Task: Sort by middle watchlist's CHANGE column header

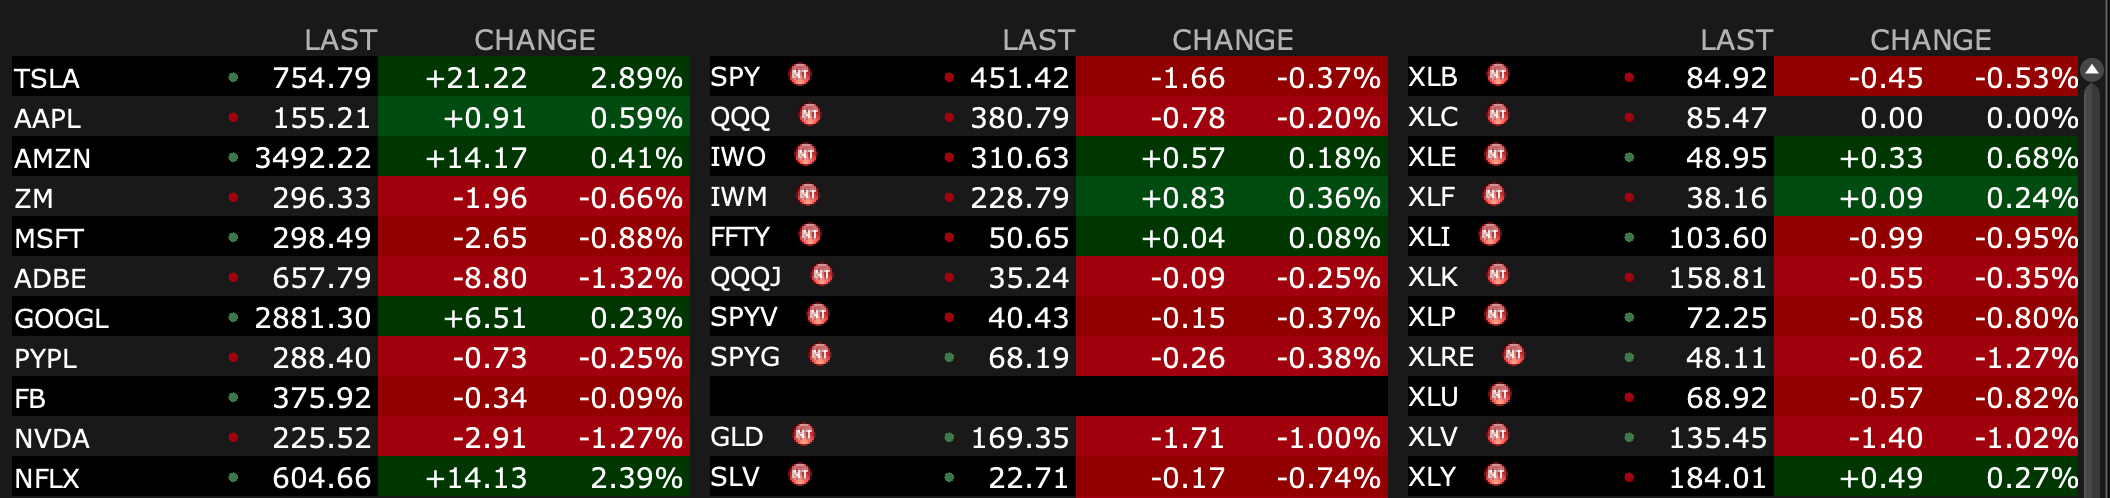Action: (x=1232, y=40)
